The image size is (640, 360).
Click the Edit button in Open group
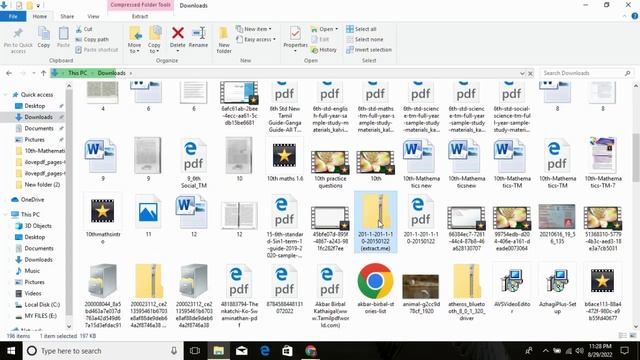(x=320, y=40)
